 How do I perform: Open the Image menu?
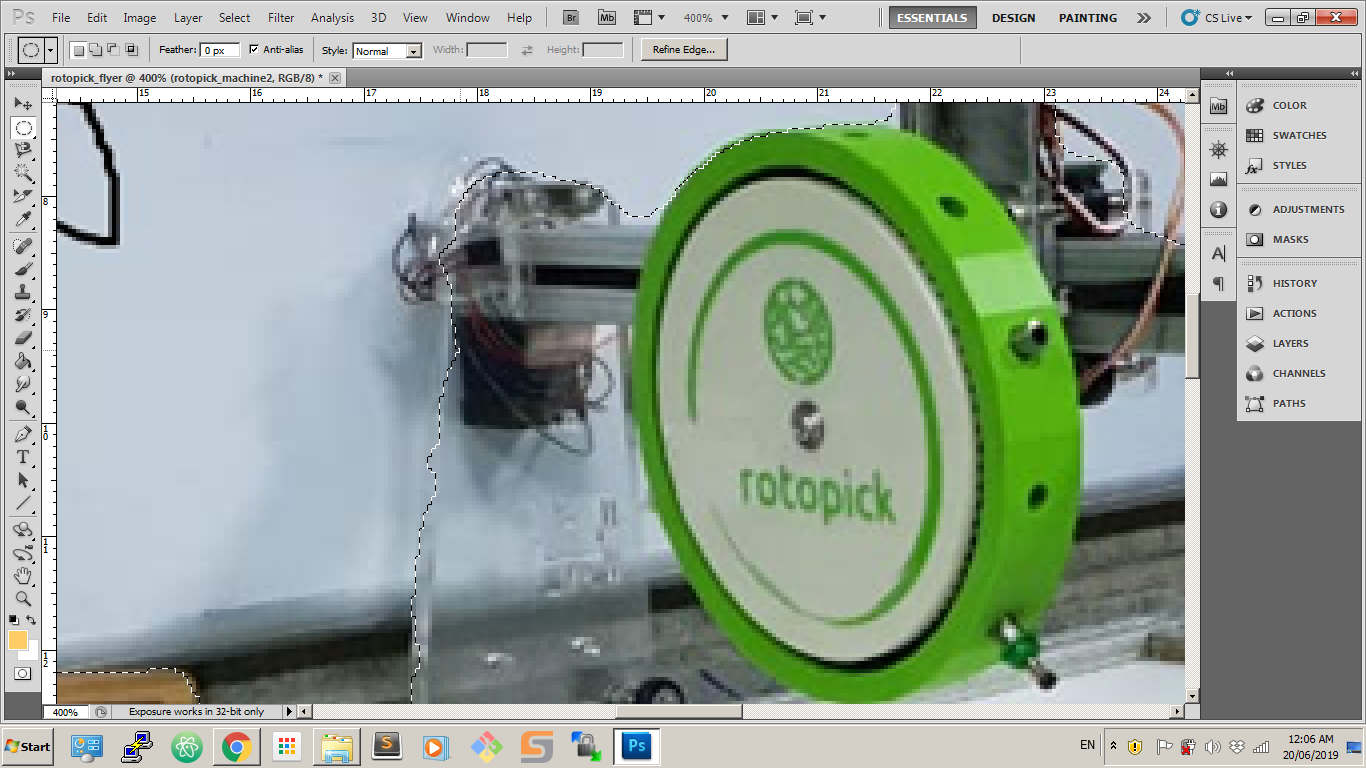pos(139,18)
